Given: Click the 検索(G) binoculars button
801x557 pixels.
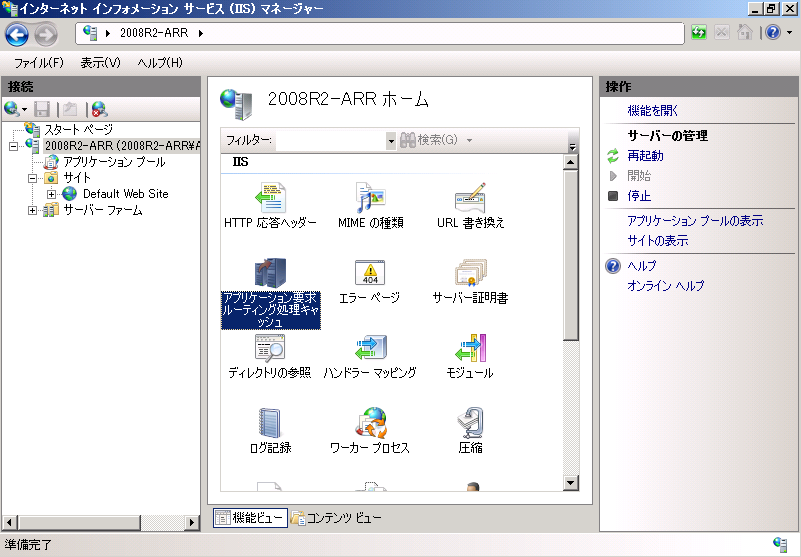Looking at the screenshot, I should pyautogui.click(x=429, y=141).
